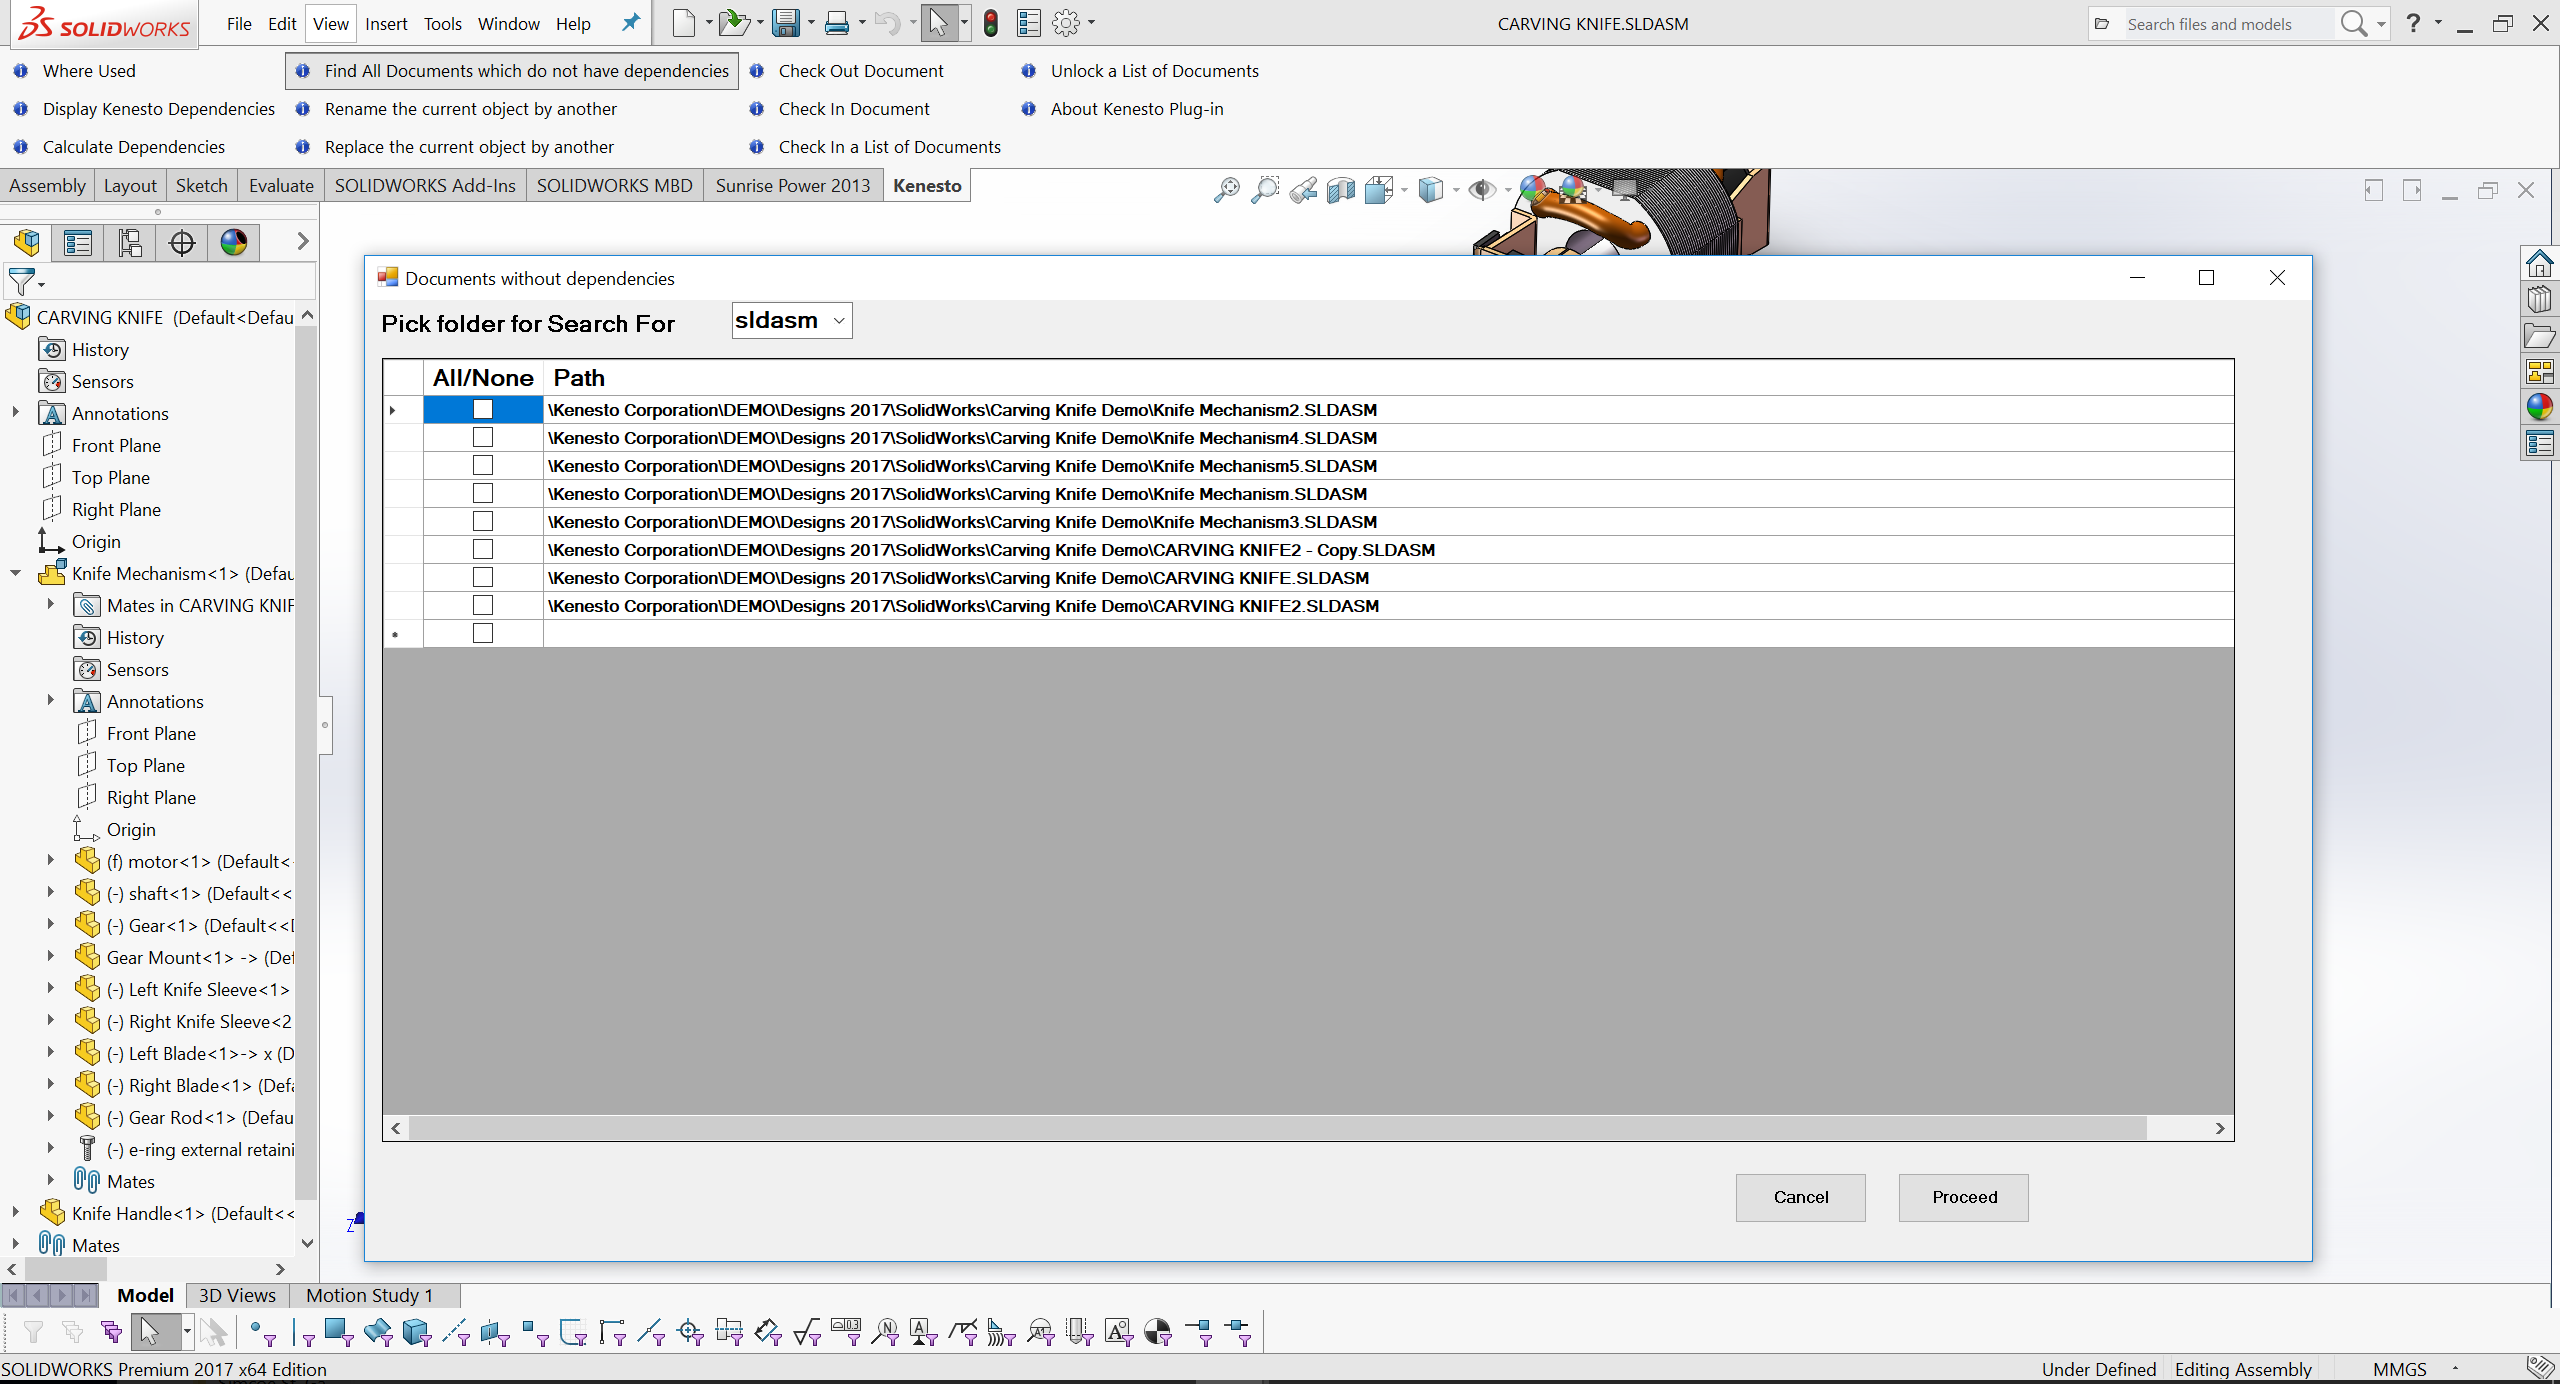This screenshot has height=1384, width=2560.
Task: Switch to SOLIDWORKS Add-Ins tab
Action: coord(425,185)
